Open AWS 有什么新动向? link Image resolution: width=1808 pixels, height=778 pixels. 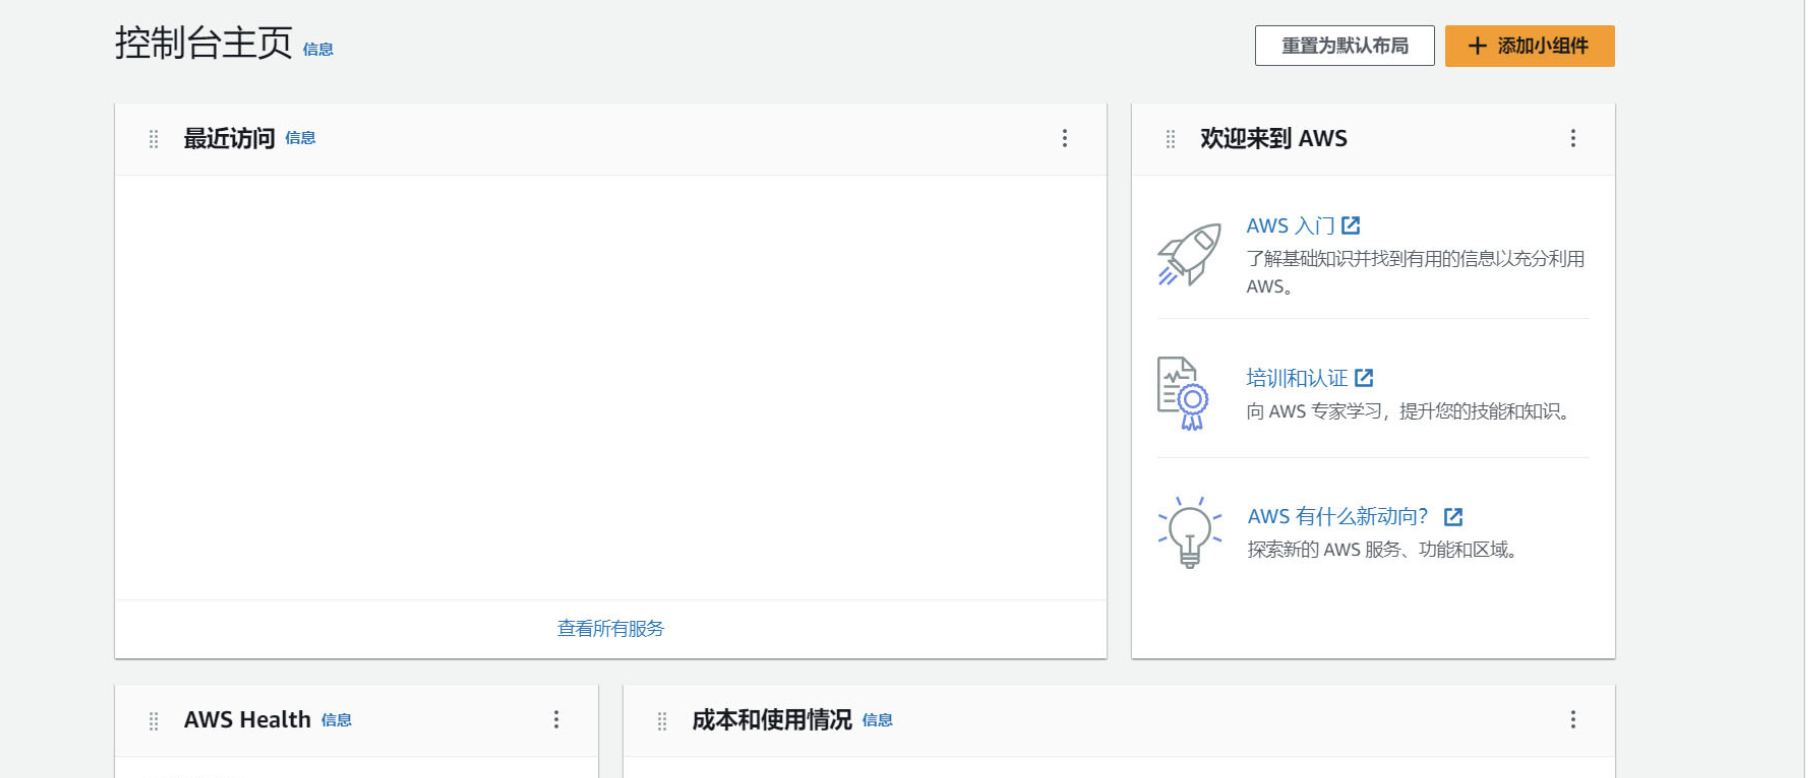1337,516
